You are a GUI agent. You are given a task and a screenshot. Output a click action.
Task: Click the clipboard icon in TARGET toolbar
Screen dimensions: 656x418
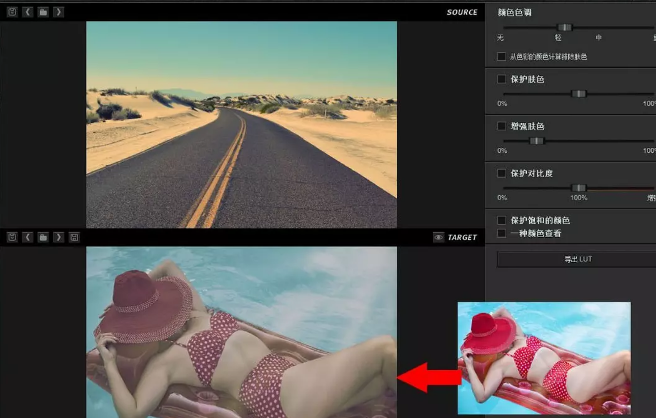click(12, 237)
